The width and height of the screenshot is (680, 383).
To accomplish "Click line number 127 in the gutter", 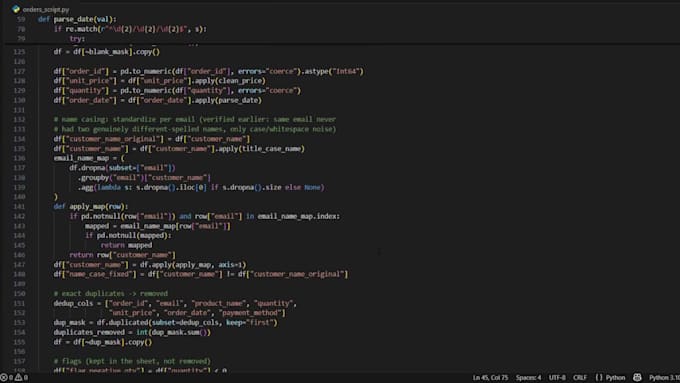I will pyautogui.click(x=20, y=71).
